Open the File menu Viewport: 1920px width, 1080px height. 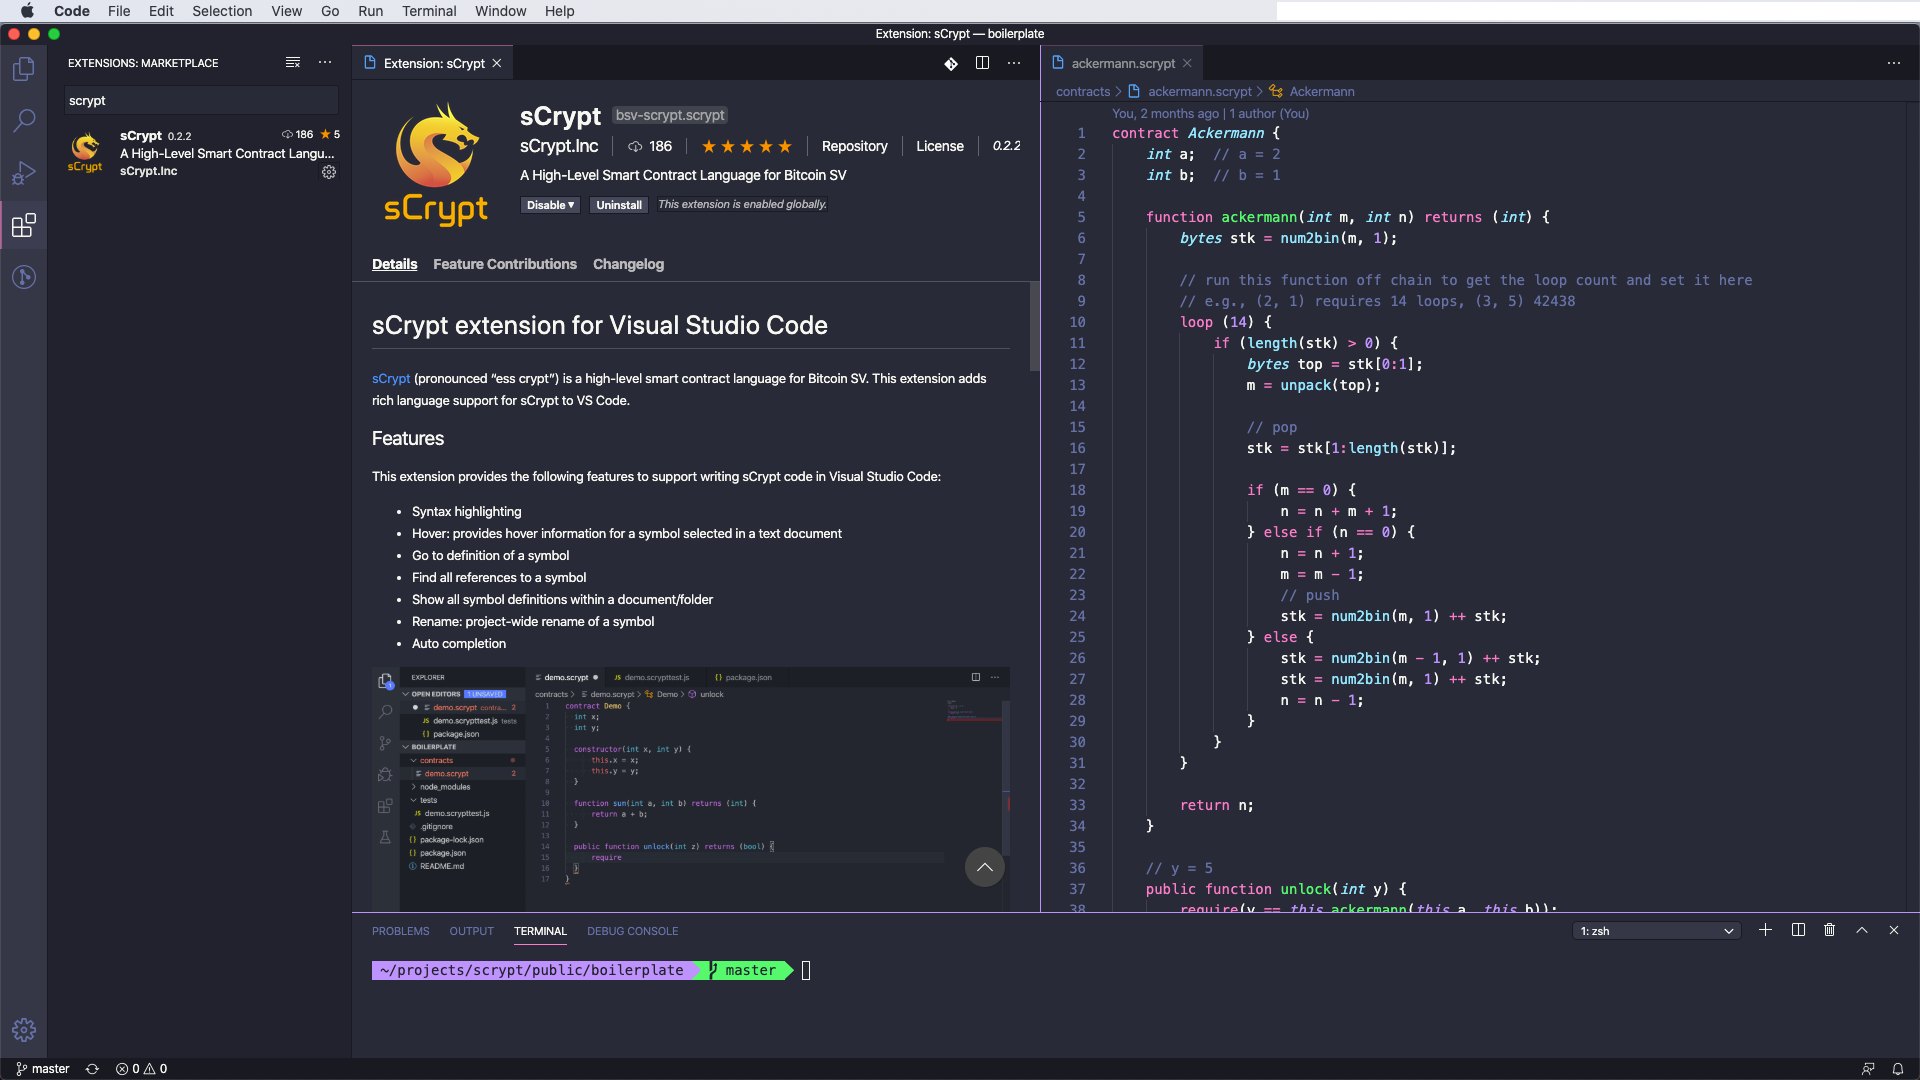tap(119, 11)
